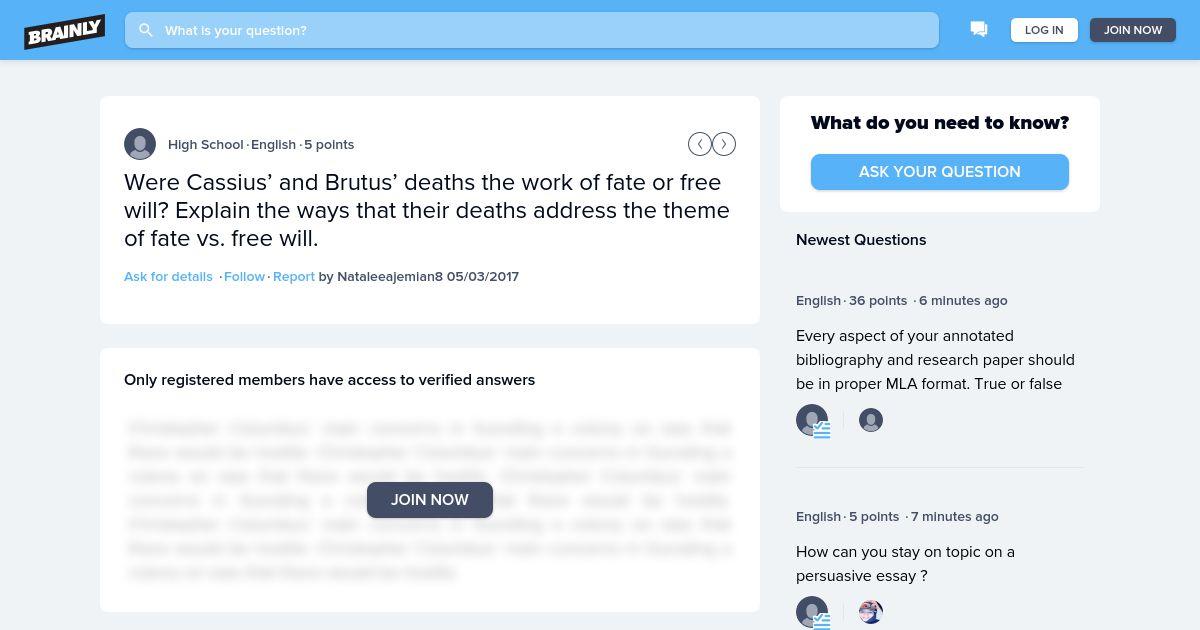
Task: Open the question asker's avatar
Action: click(x=140, y=144)
